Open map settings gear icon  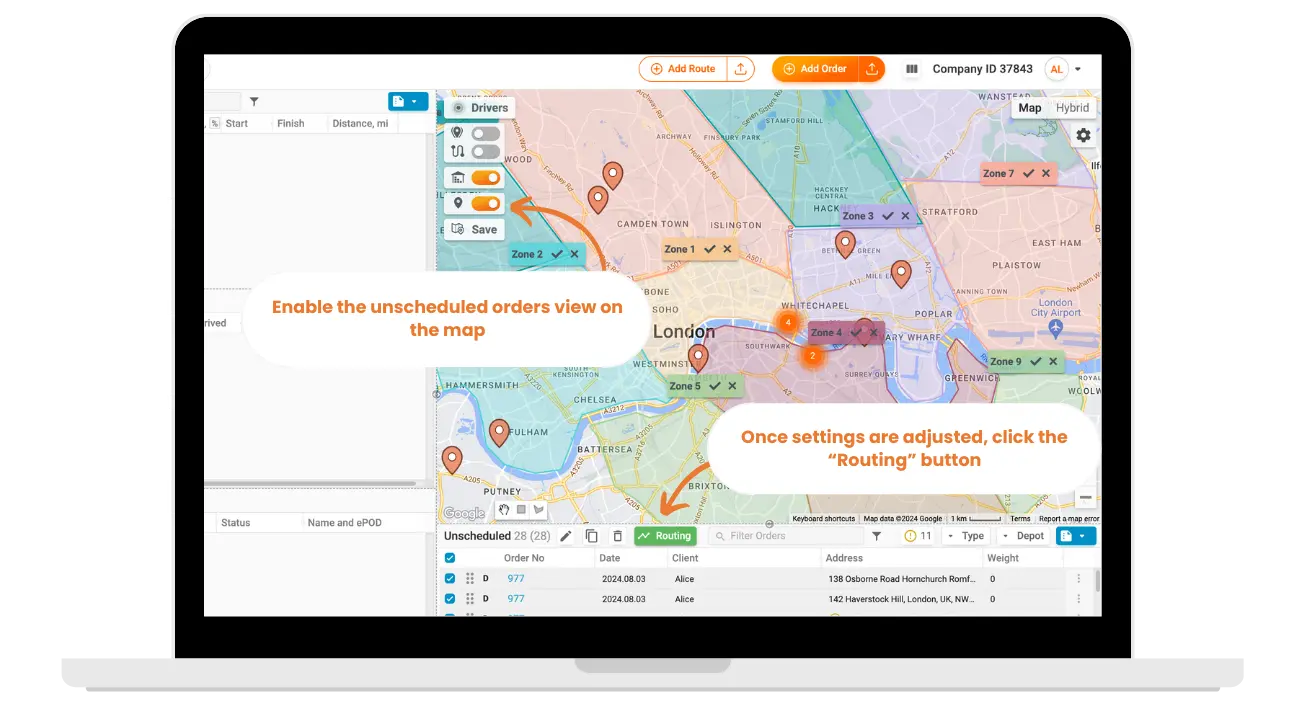[x=1084, y=135]
